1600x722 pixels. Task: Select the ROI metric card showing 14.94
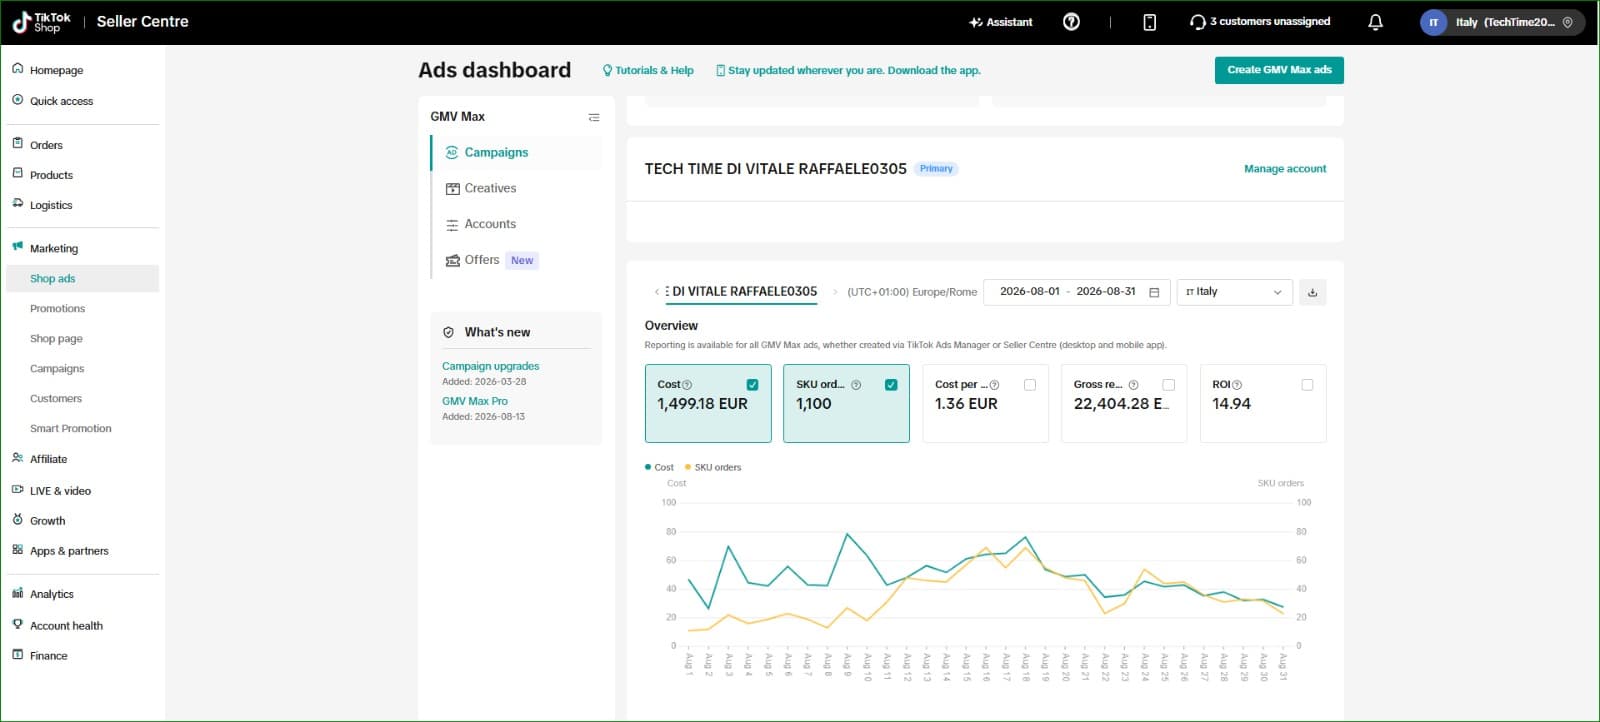[x=1263, y=403]
